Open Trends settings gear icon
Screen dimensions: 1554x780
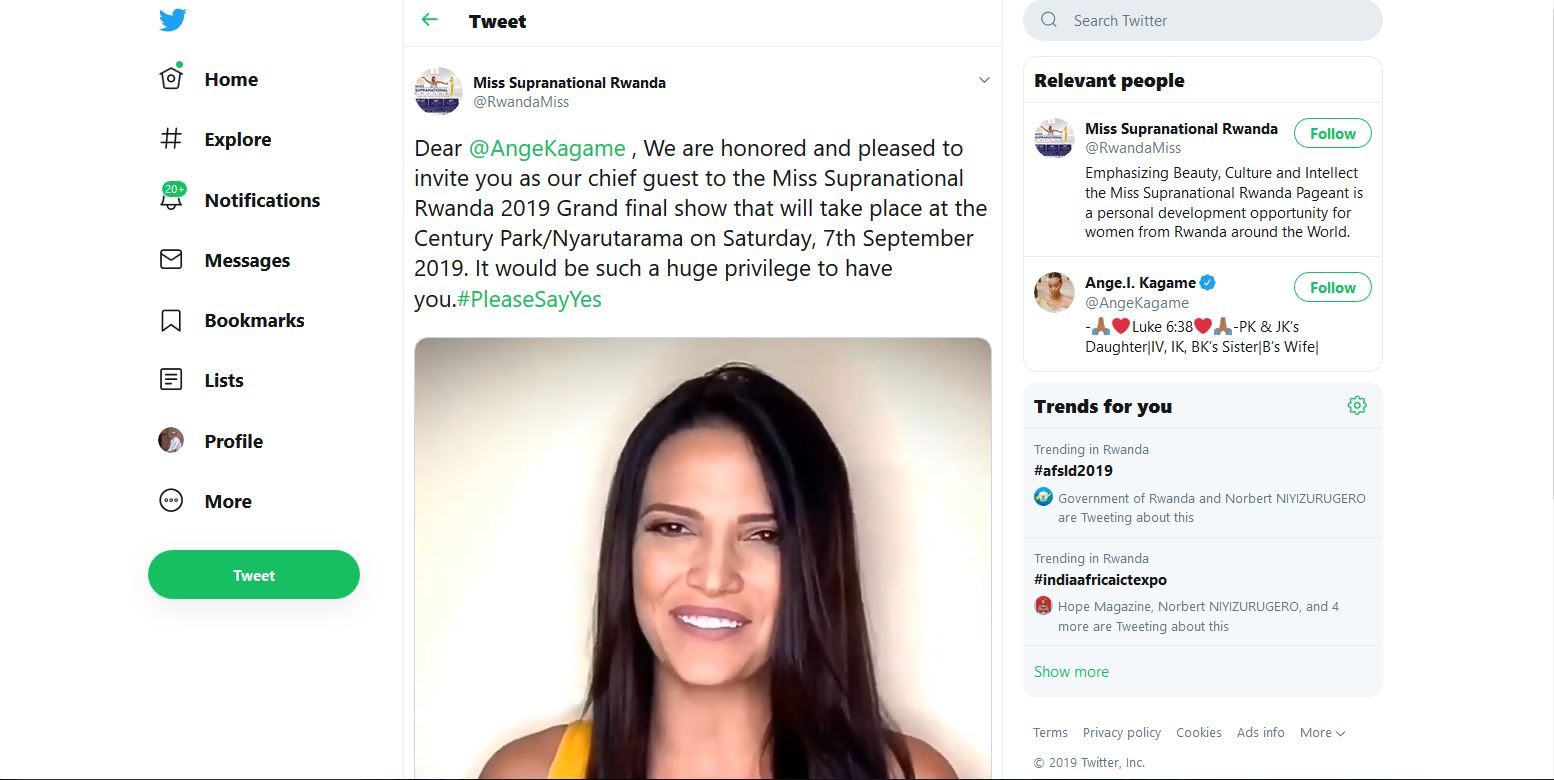[1357, 405]
